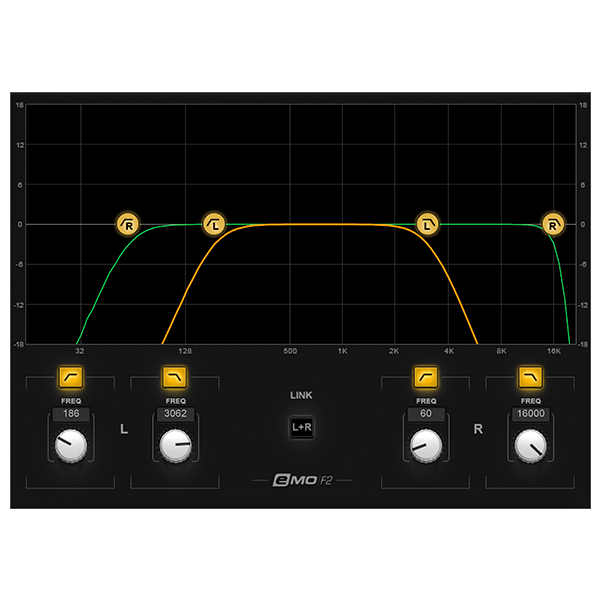Click the eMo F2 logo
The image size is (600, 600).
coord(301,481)
